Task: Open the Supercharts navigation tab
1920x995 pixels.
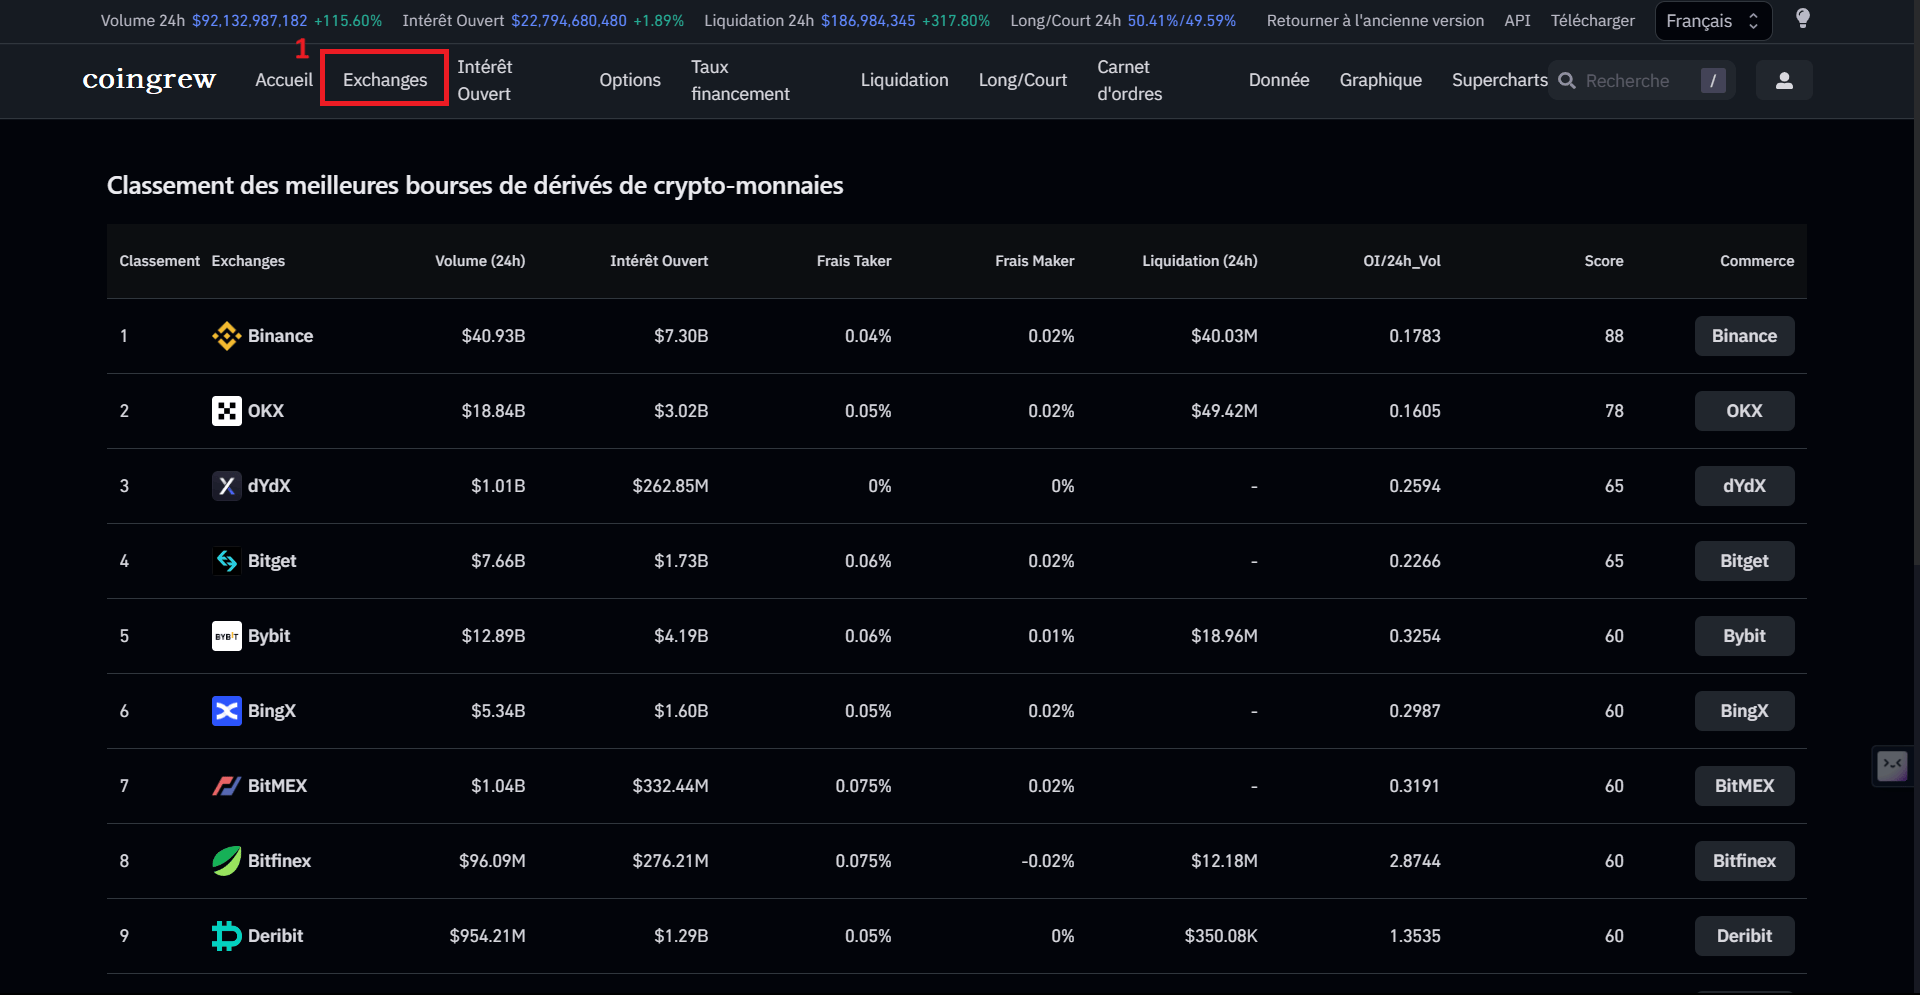Action: coord(1499,80)
